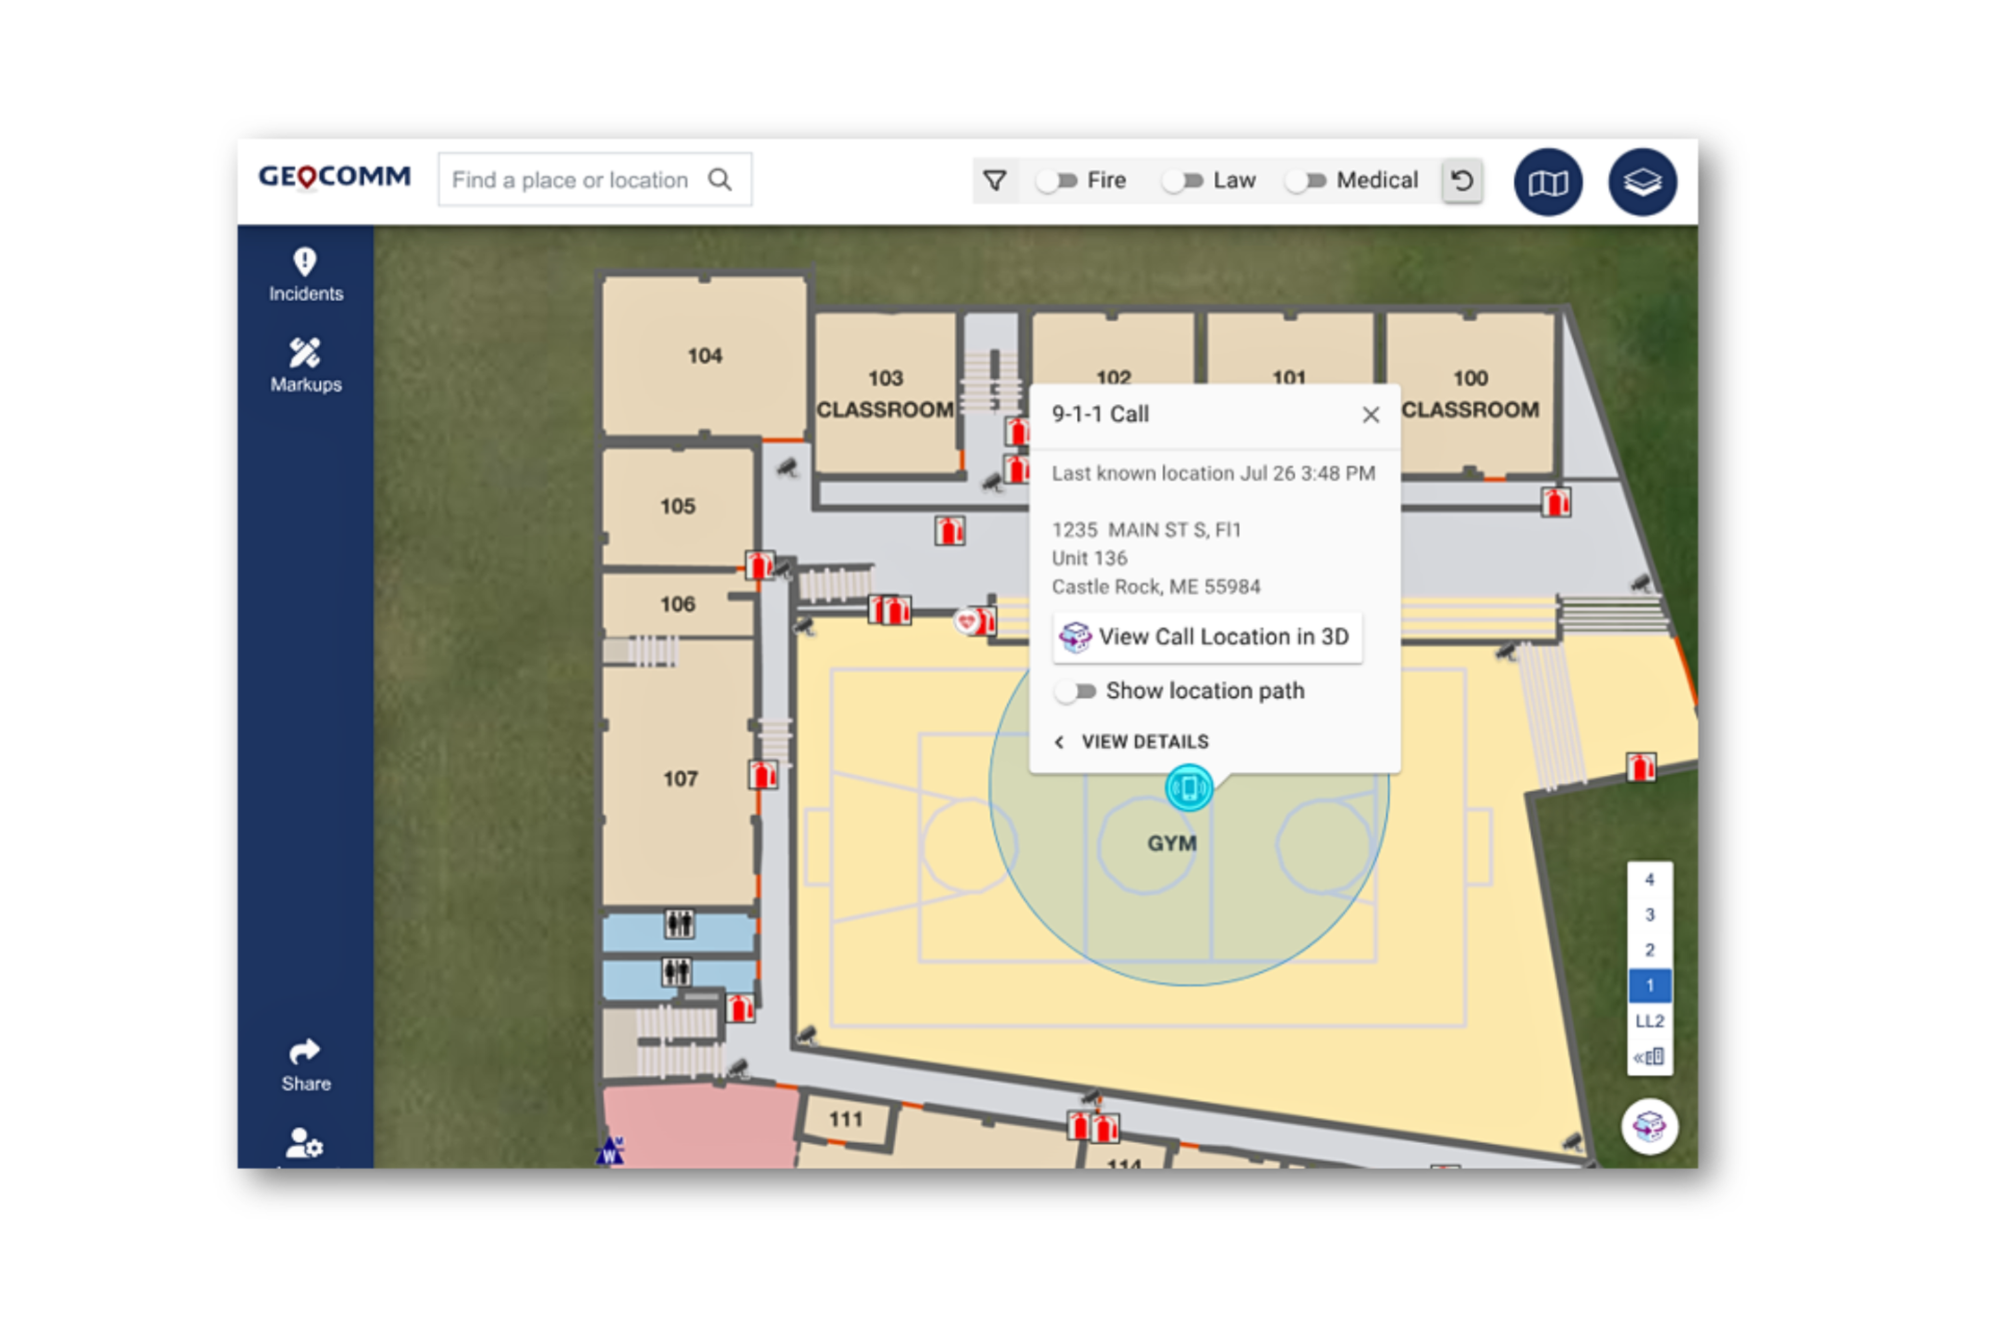Open the user settings icon in sidebar

pos(305,1143)
